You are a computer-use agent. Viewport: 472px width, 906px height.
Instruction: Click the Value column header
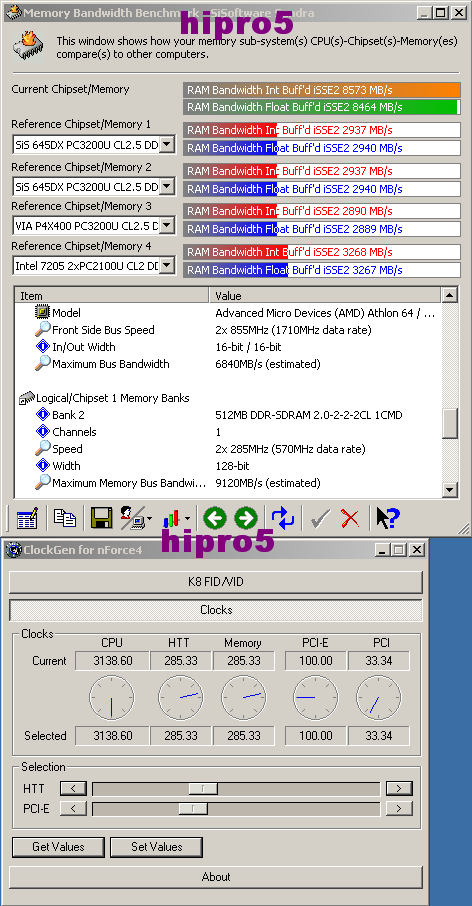[325, 296]
